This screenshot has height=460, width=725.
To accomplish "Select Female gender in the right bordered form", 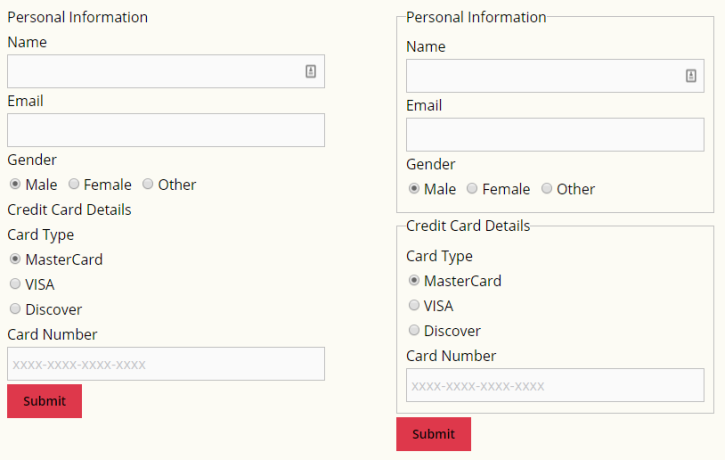I will pos(473,188).
